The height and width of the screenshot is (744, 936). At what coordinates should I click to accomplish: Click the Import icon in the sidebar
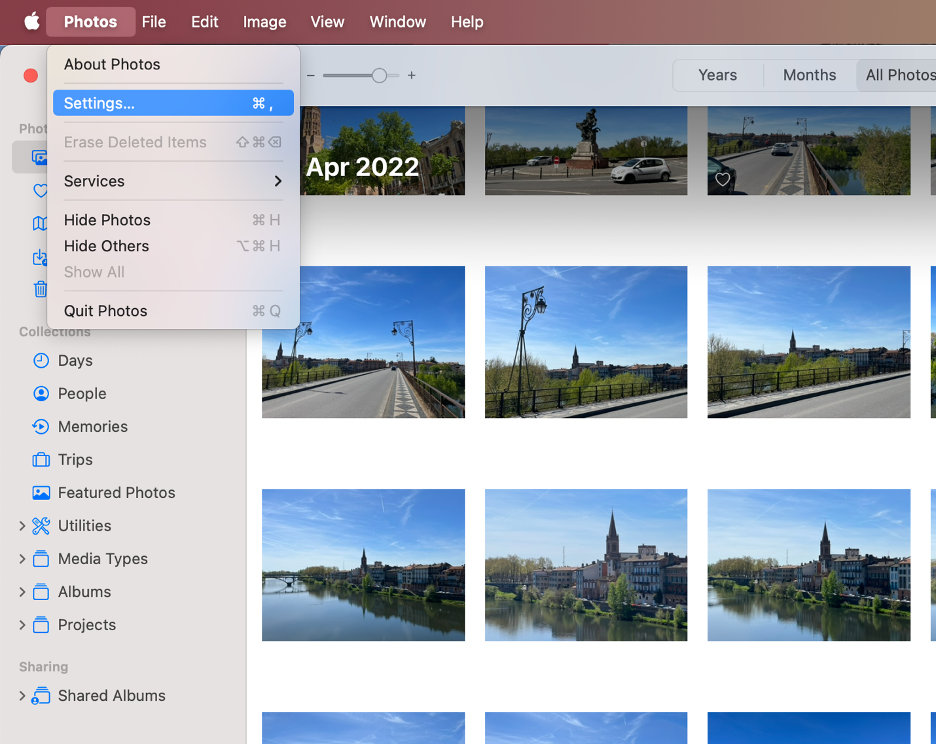40,256
